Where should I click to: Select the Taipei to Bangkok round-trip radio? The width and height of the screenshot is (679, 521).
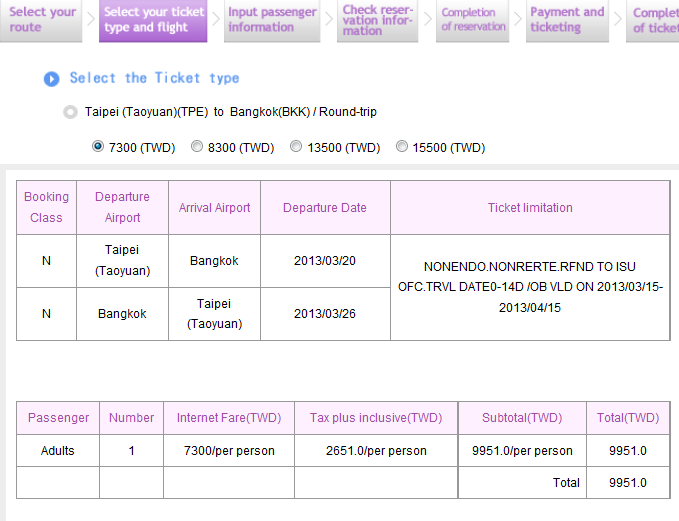pyautogui.click(x=71, y=112)
